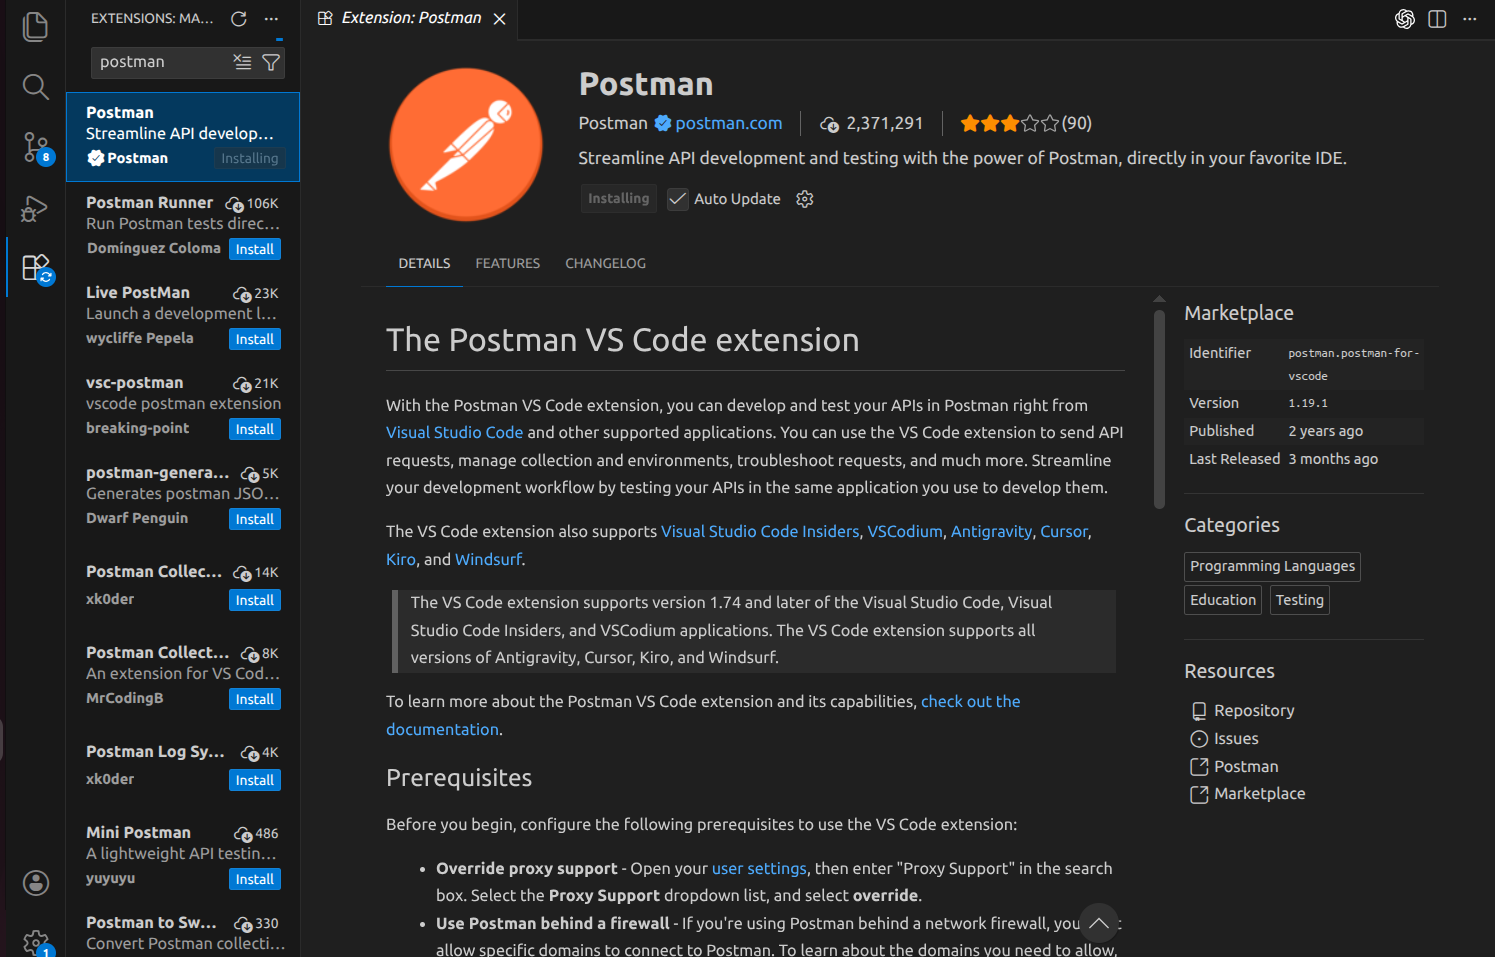Install the Postman Runner extension

tap(255, 248)
